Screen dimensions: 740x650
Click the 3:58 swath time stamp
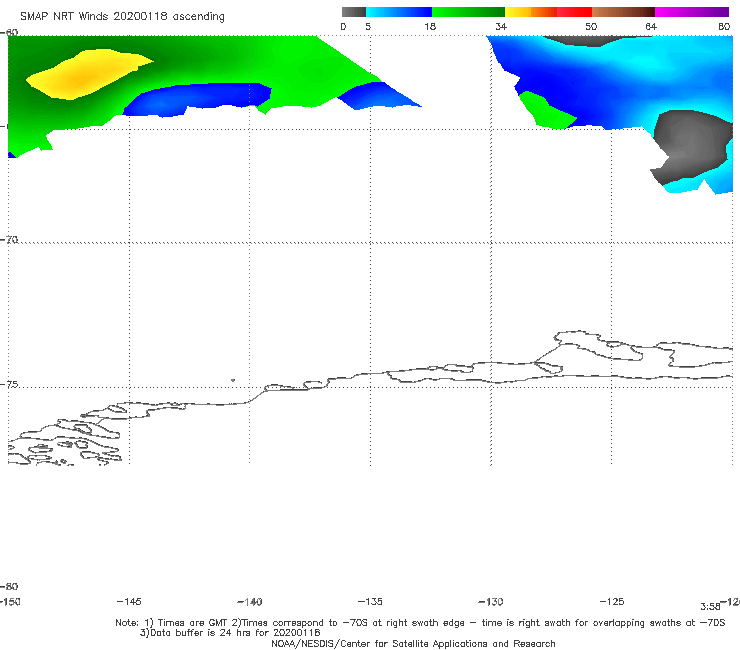click(x=710, y=607)
